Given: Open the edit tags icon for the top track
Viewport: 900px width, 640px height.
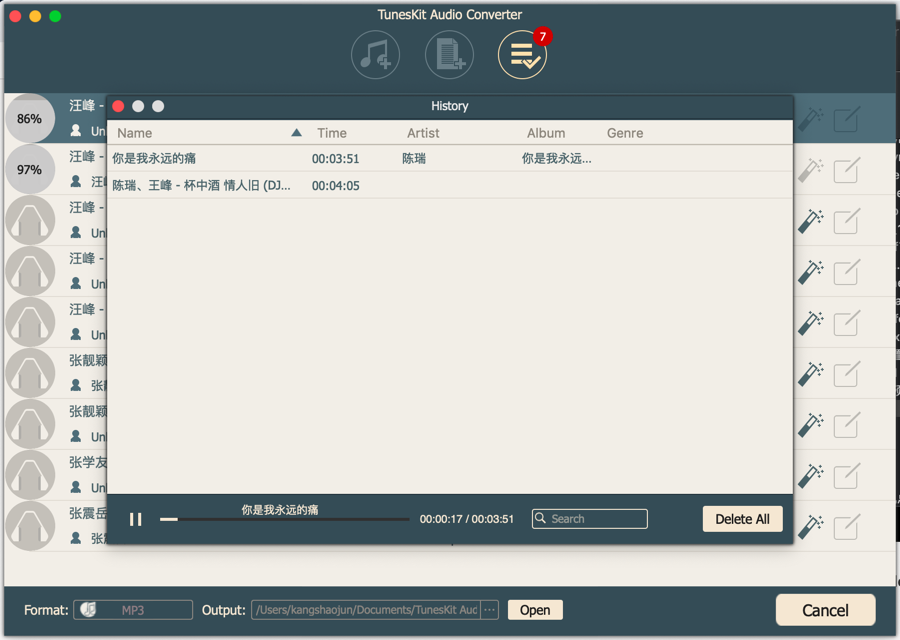Looking at the screenshot, I should tap(845, 119).
